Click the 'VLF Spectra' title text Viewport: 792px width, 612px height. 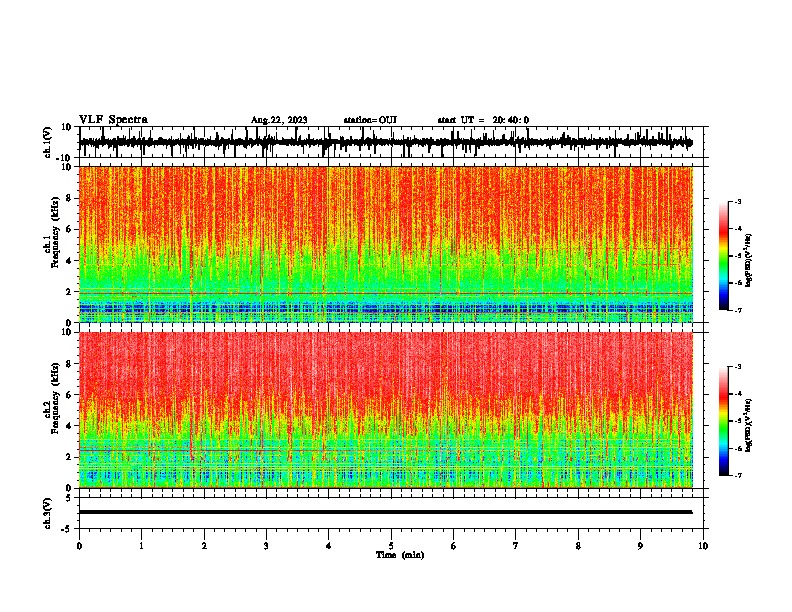tap(113, 120)
